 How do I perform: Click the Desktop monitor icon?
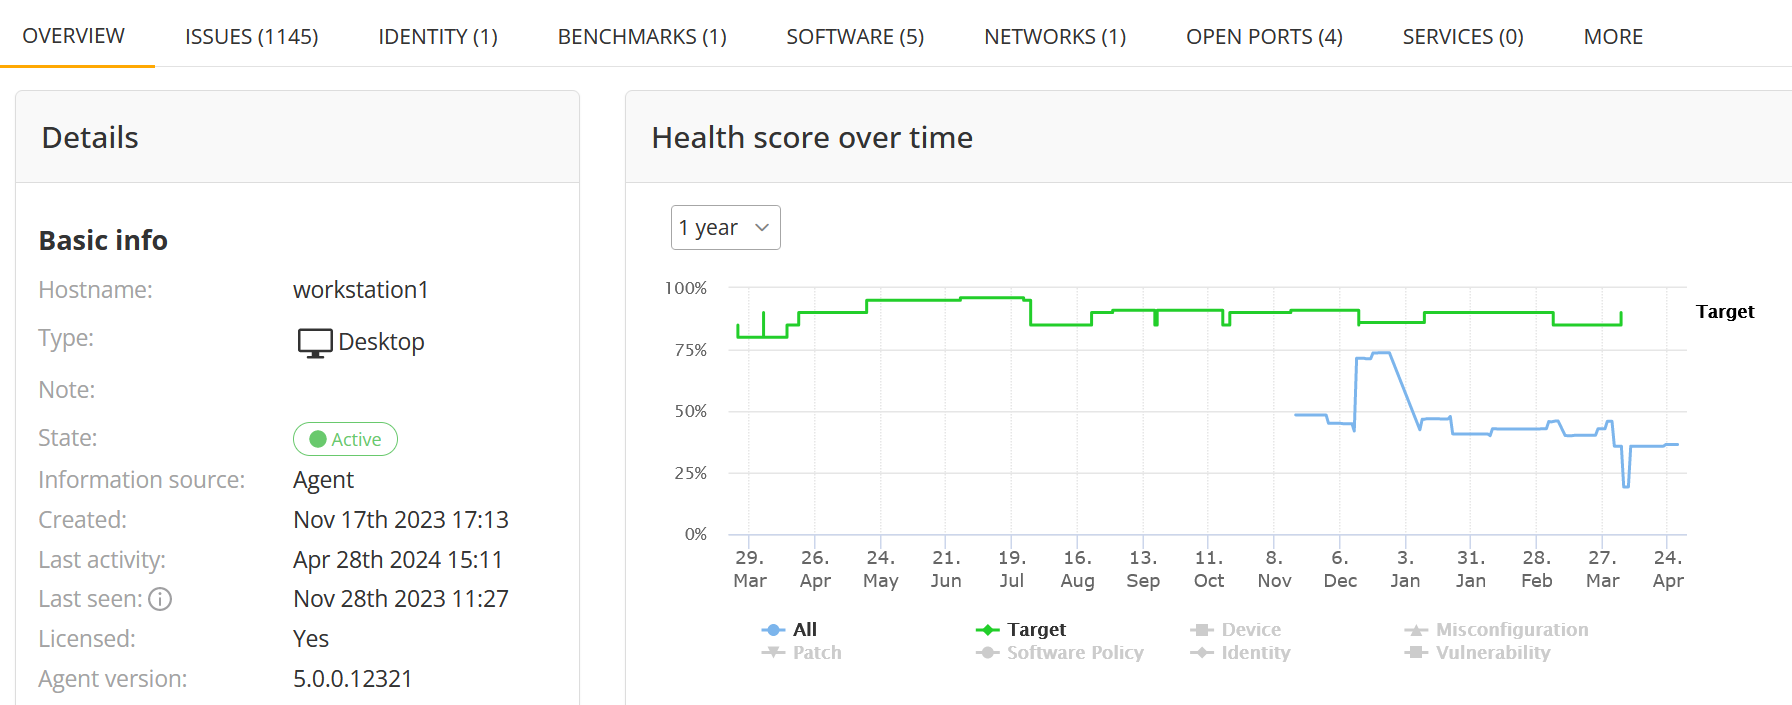coord(315,343)
